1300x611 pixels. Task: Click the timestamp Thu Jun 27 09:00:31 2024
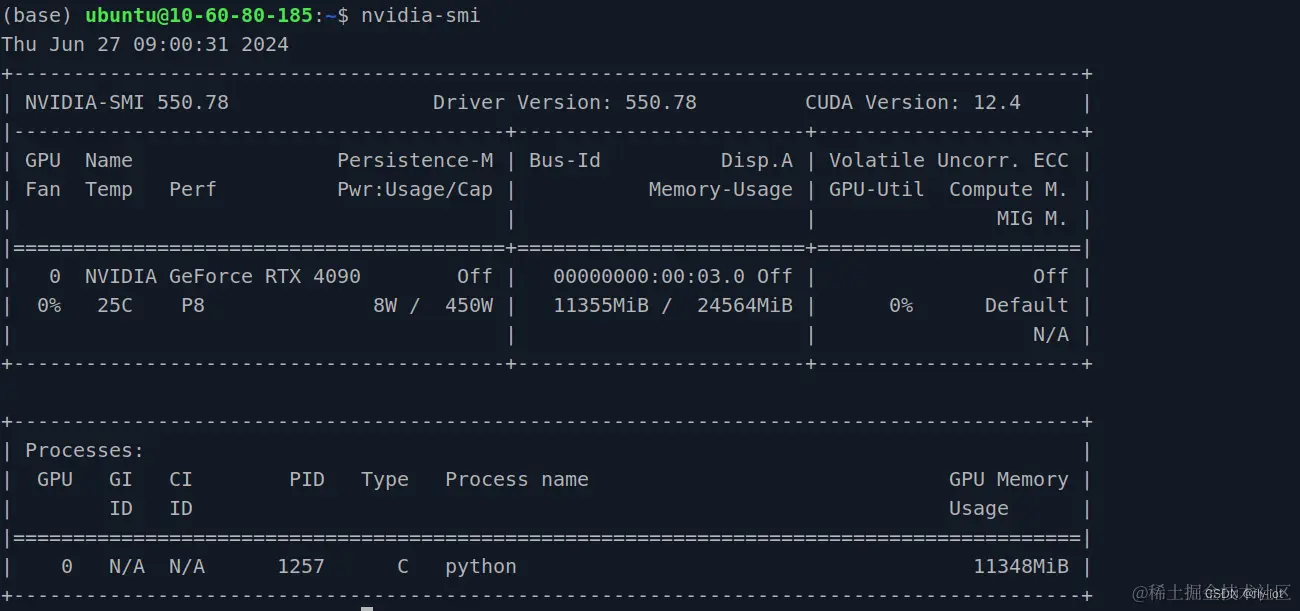(145, 45)
